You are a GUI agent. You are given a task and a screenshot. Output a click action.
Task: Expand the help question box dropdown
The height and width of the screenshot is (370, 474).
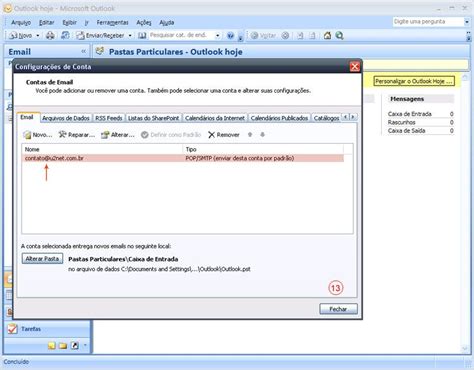pos(467,22)
